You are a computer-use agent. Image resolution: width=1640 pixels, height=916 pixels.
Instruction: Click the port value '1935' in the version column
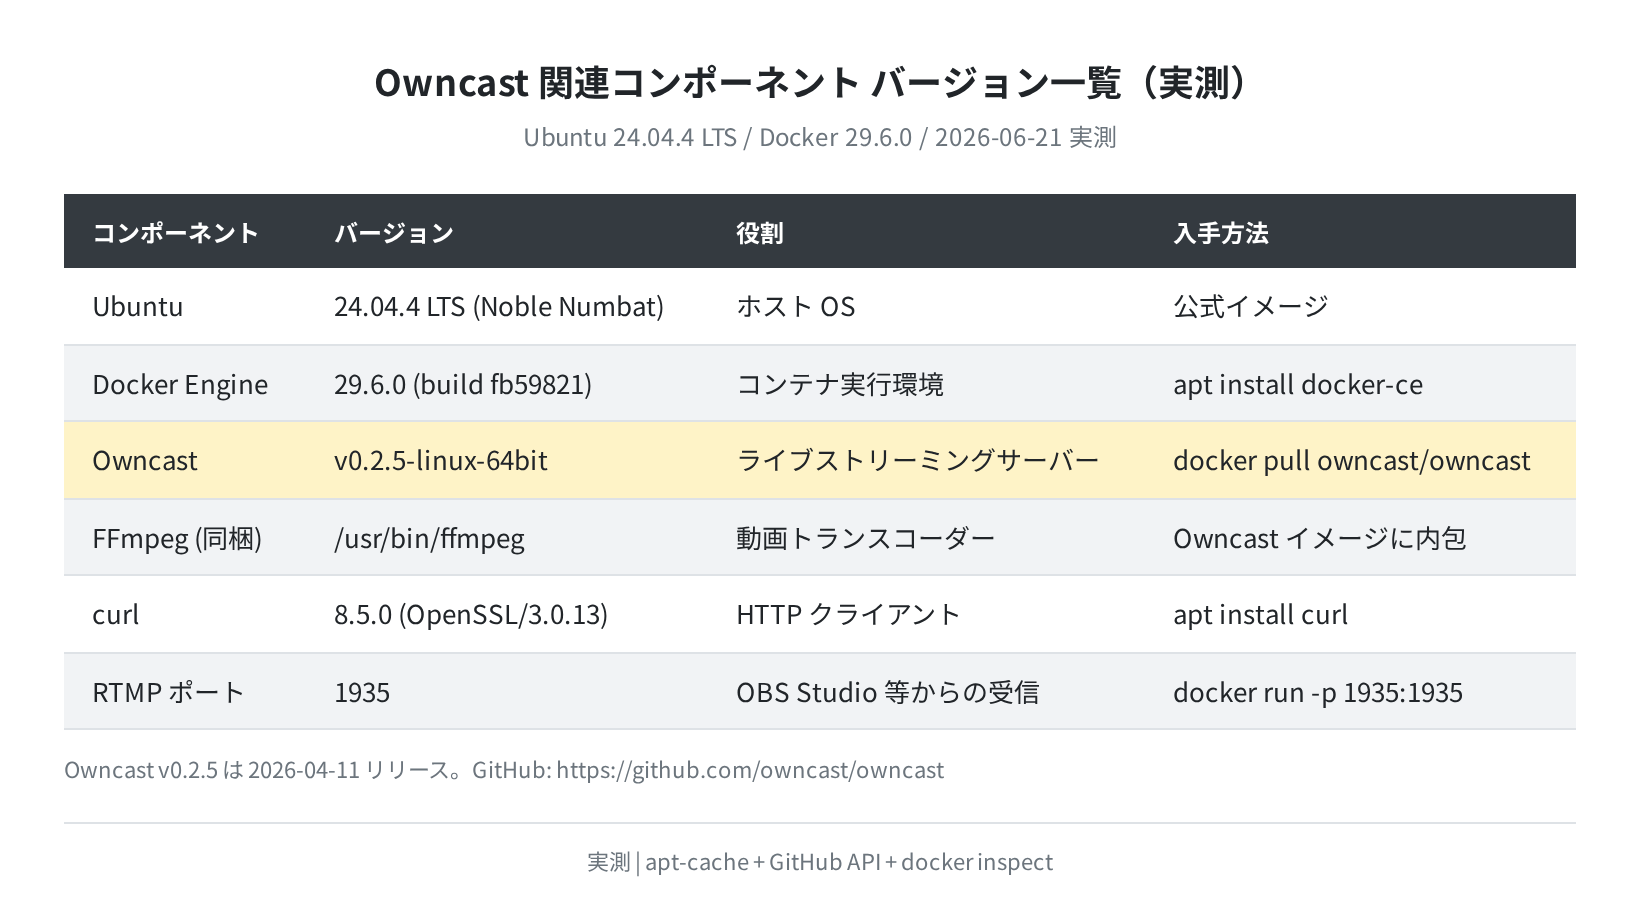[362, 692]
